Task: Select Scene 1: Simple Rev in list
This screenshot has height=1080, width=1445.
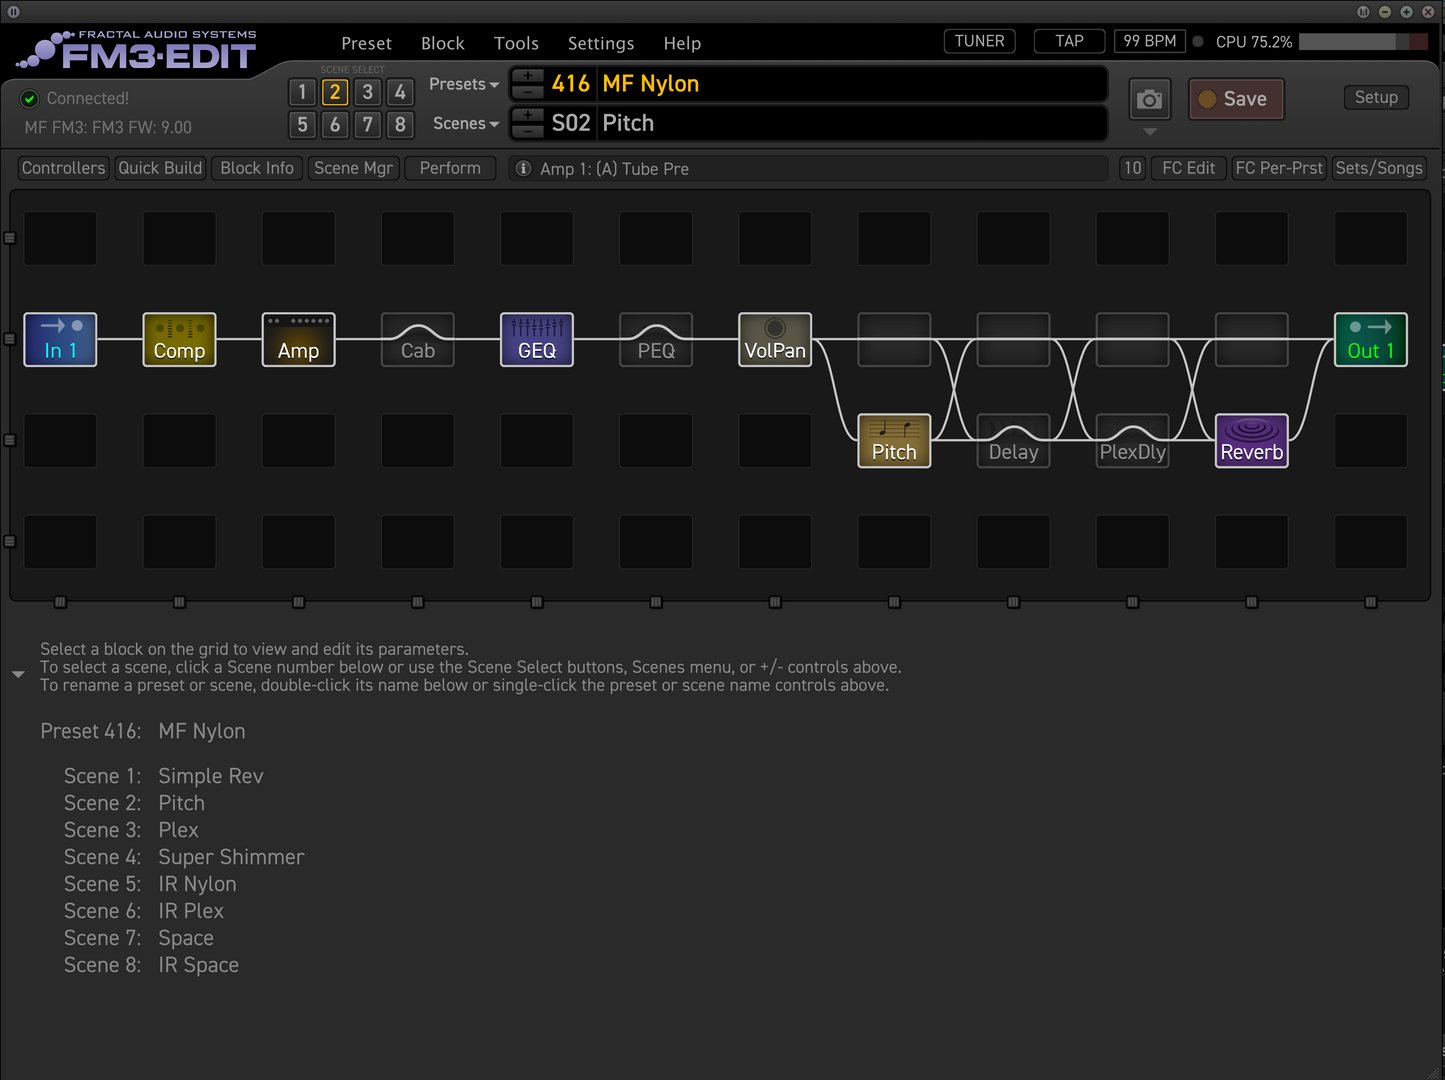Action: pos(164,776)
